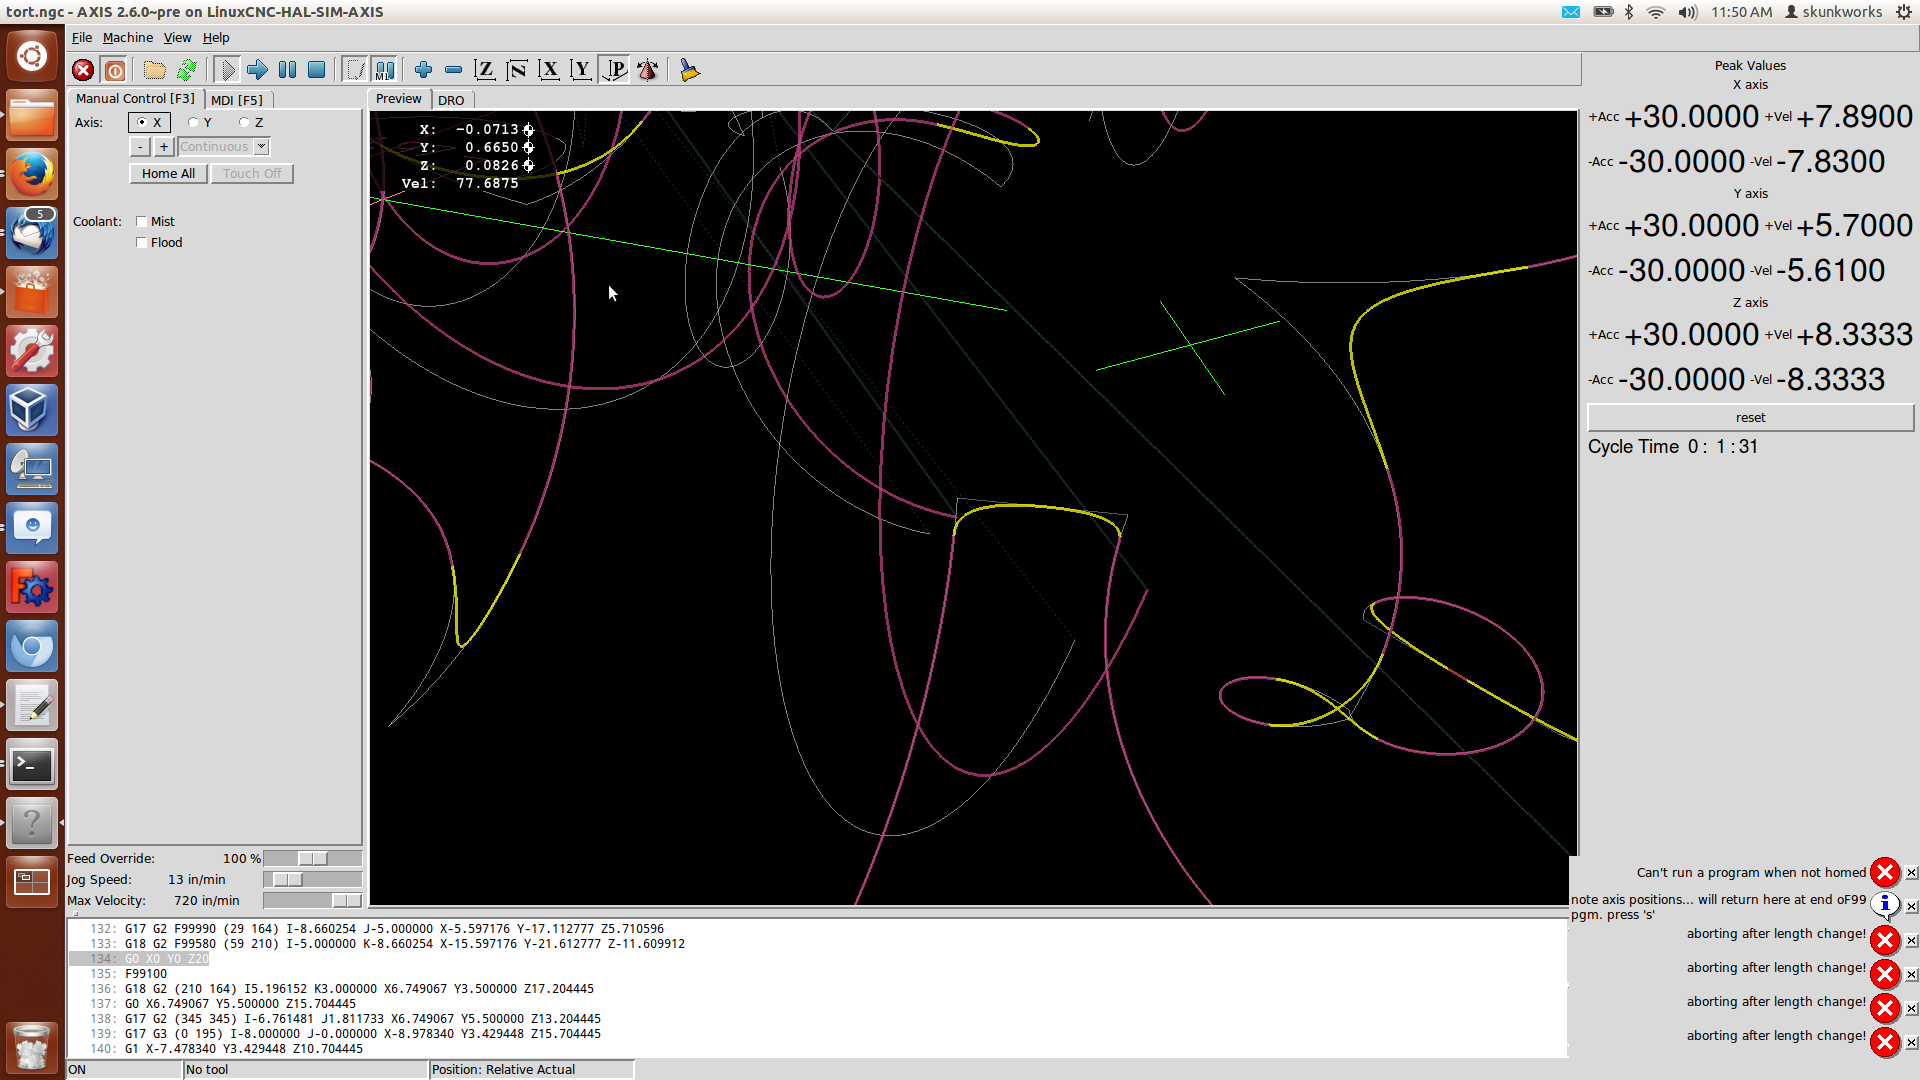Image resolution: width=1920 pixels, height=1080 pixels.
Task: Select the Preview tab
Action: [399, 99]
